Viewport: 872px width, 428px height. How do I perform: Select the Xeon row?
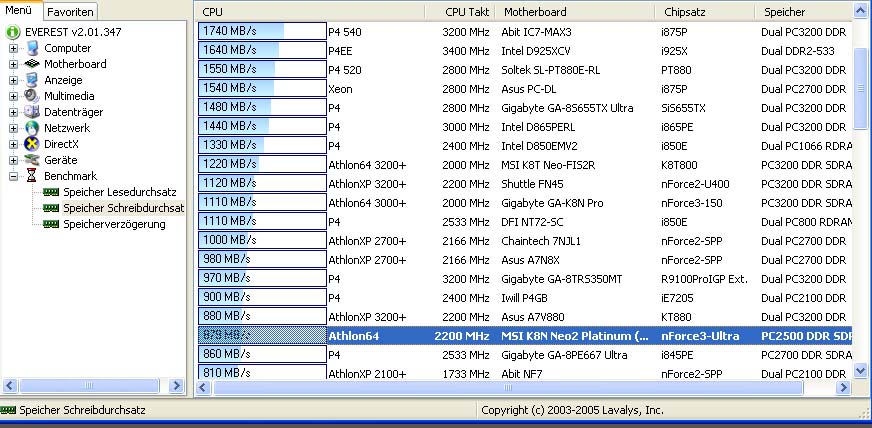524,89
